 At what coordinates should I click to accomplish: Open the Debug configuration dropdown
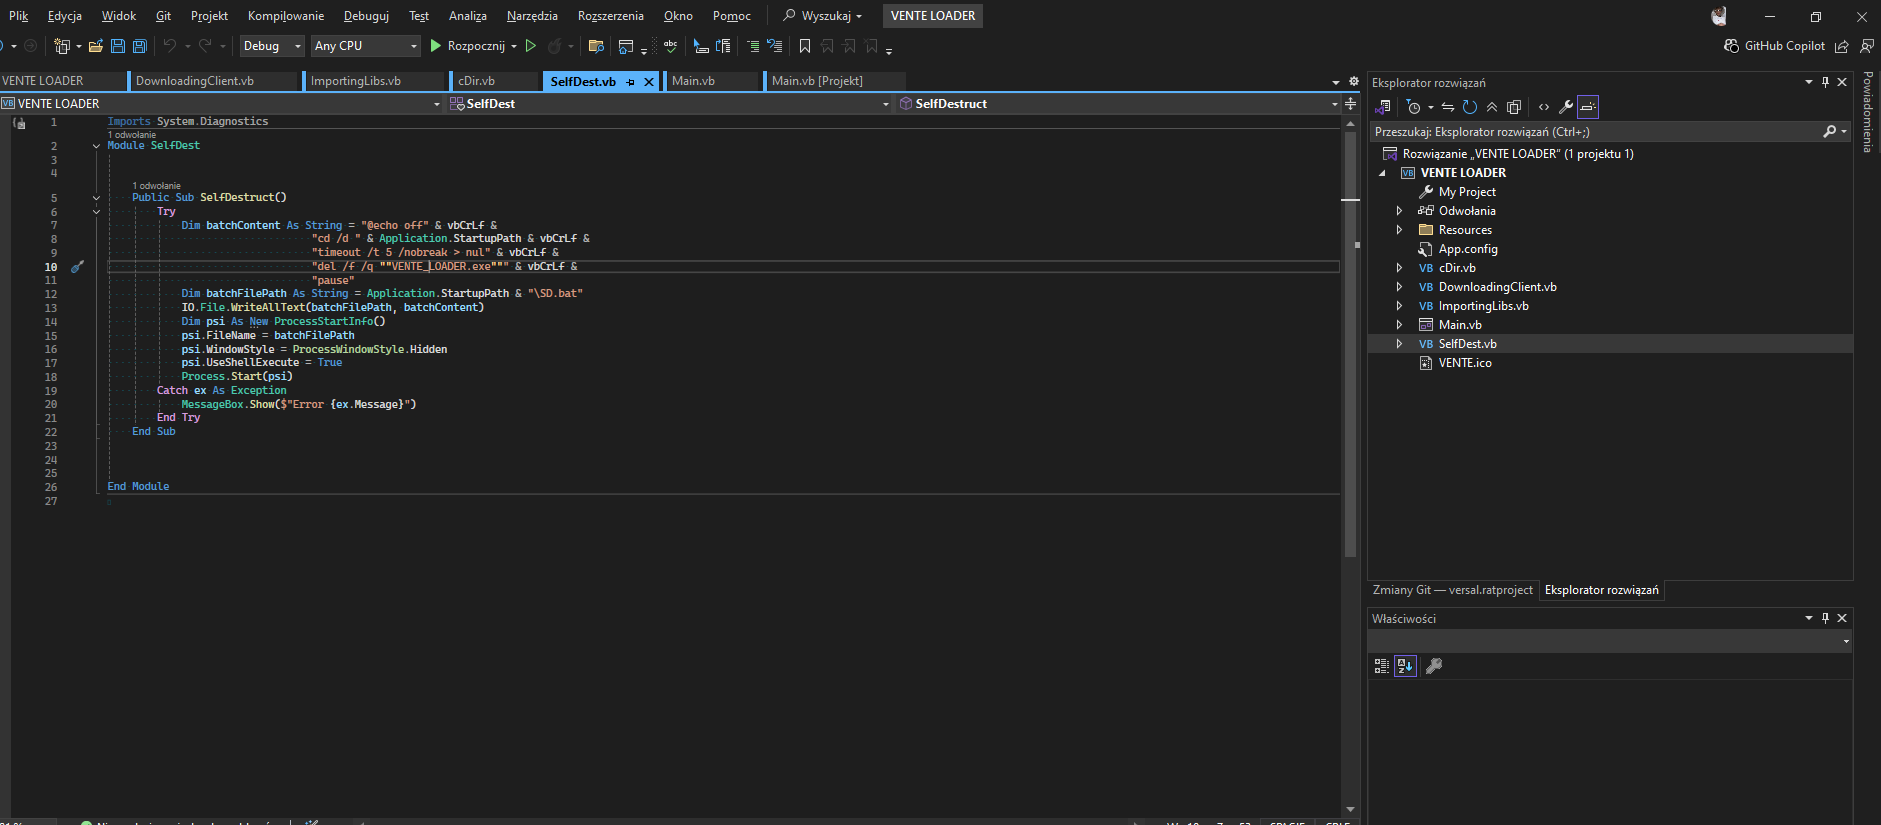coord(271,46)
